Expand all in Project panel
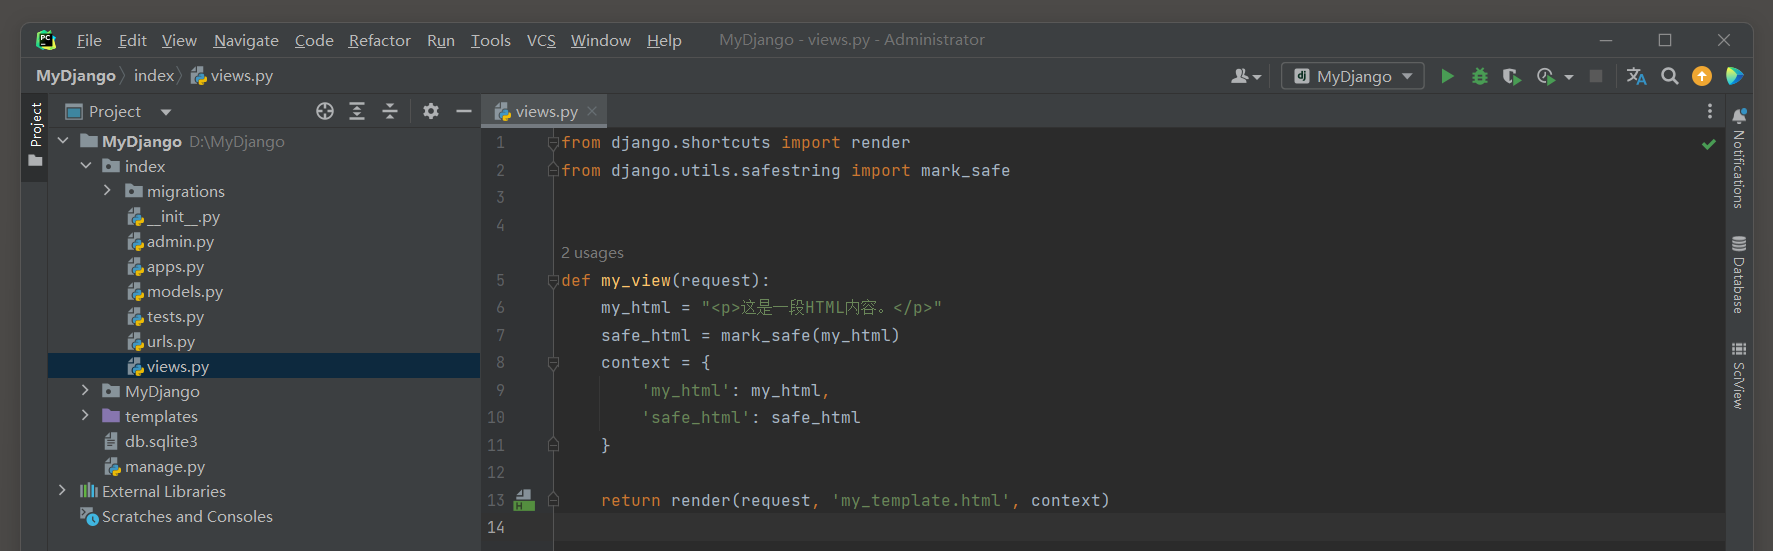This screenshot has width=1773, height=551. click(357, 111)
